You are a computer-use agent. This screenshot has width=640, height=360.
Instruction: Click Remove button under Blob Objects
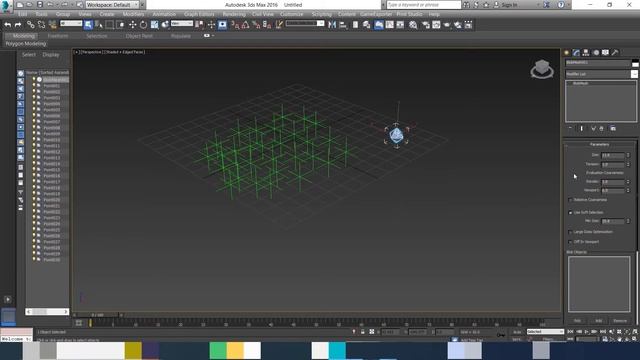point(620,321)
